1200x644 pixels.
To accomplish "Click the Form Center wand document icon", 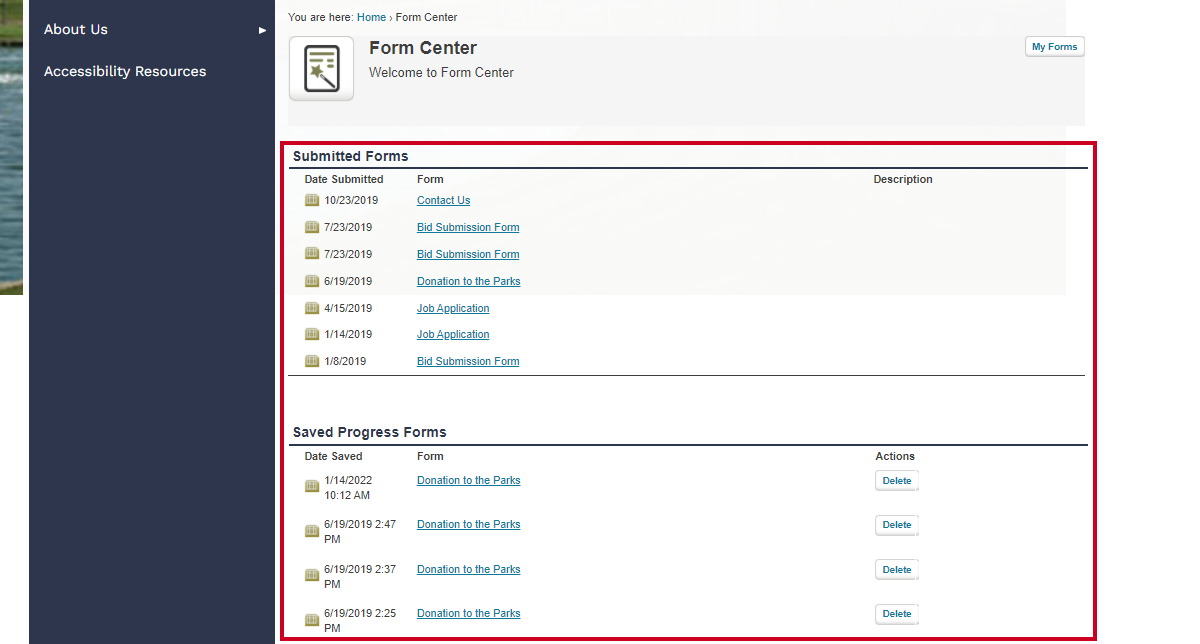I will [x=321, y=69].
